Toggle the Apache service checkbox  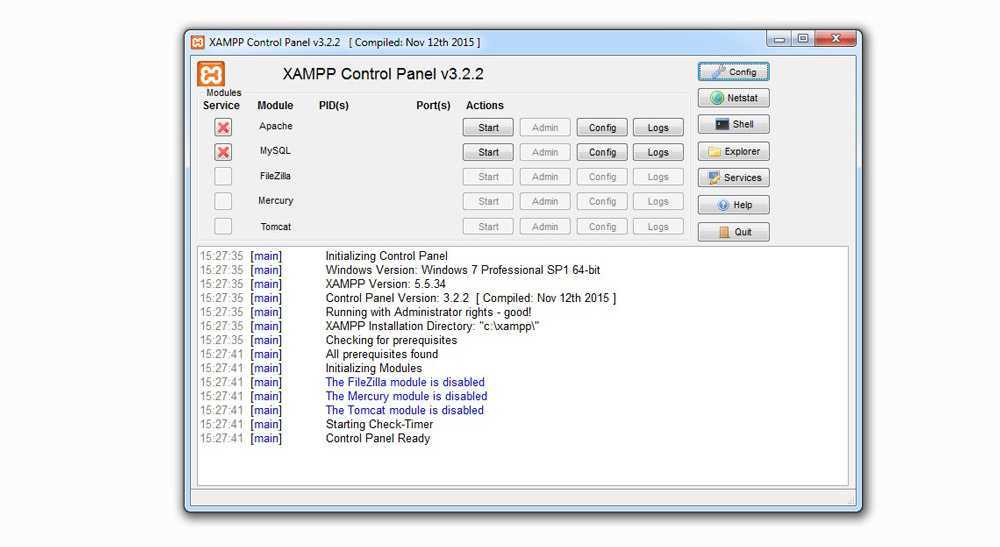(223, 128)
